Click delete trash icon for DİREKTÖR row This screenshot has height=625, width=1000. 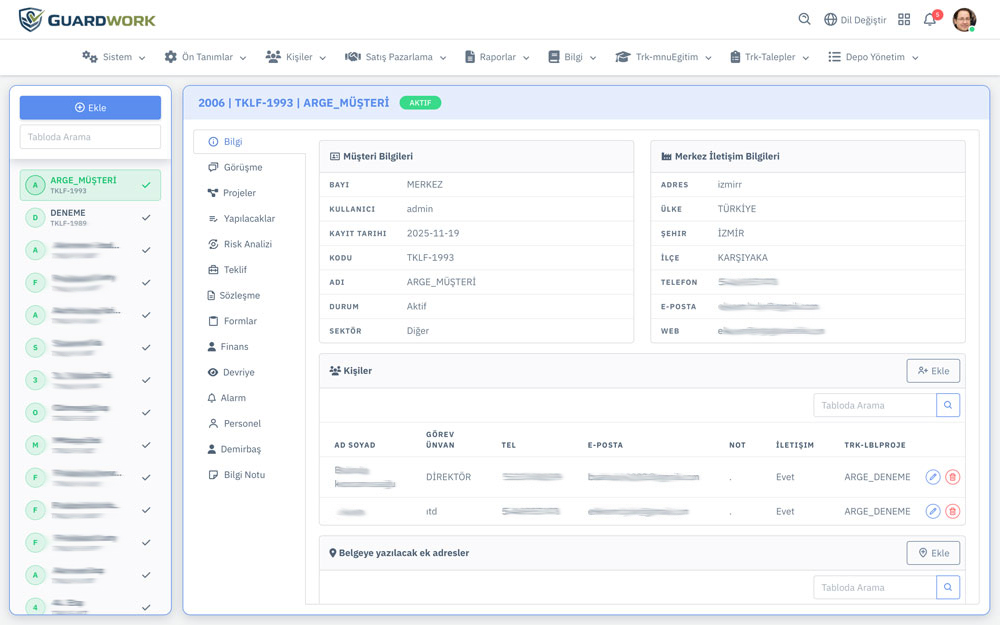952,477
